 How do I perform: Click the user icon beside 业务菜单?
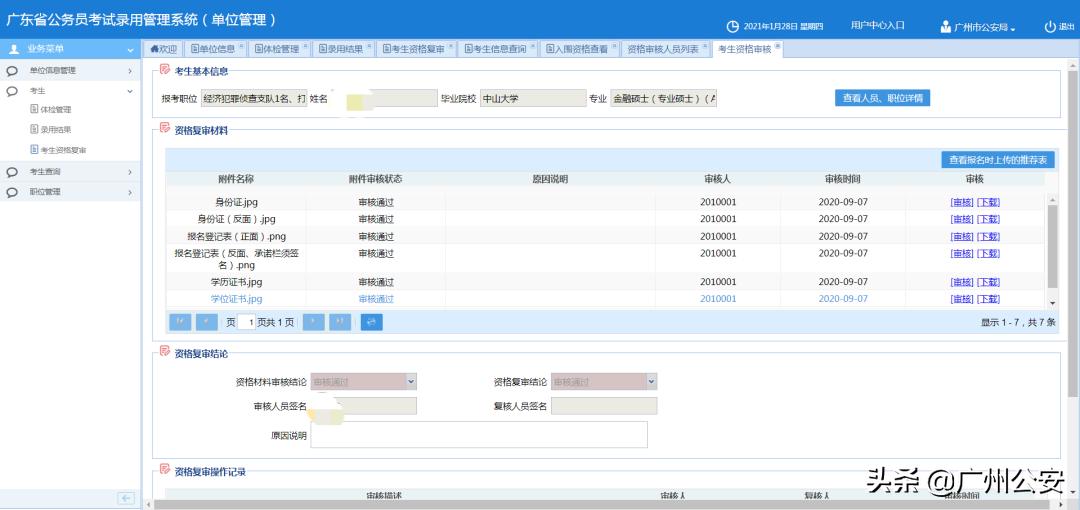point(13,49)
